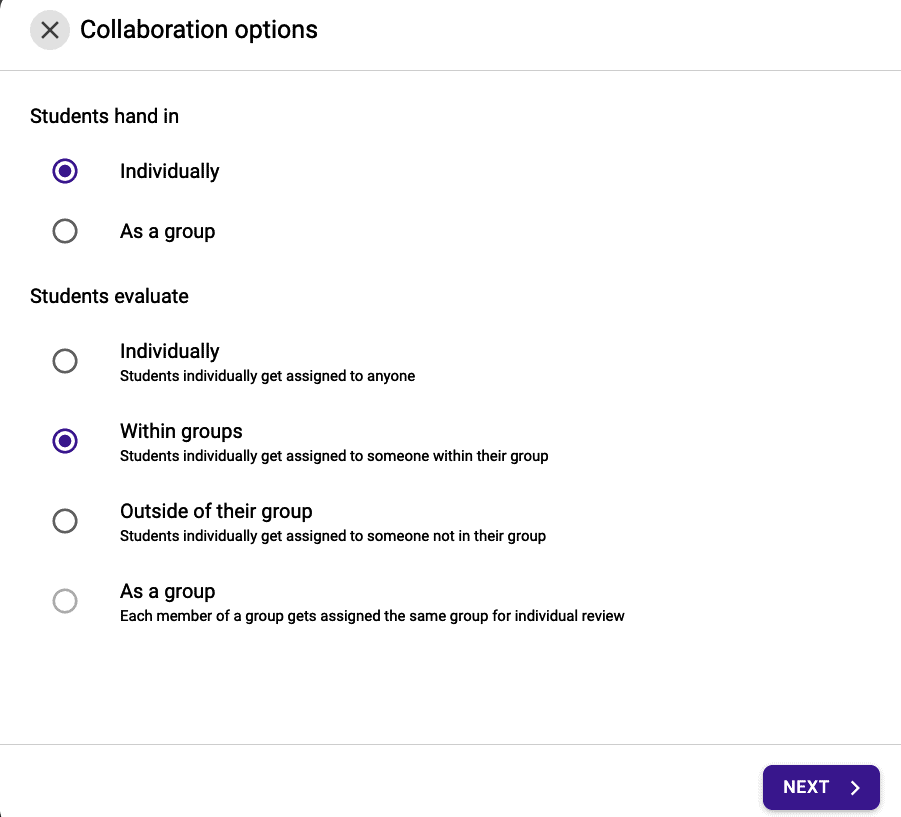The height and width of the screenshot is (817, 901).
Task: Click the chevron arrow inside the NEXT button
Action: coord(855,788)
